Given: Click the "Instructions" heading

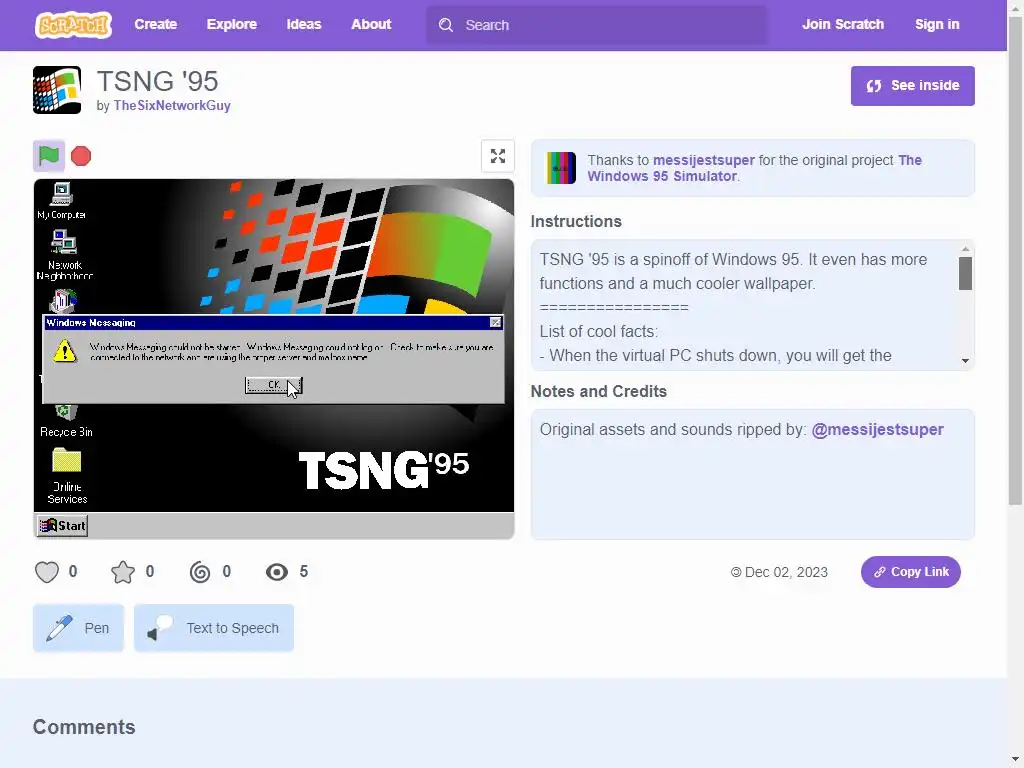Looking at the screenshot, I should (x=576, y=221).
